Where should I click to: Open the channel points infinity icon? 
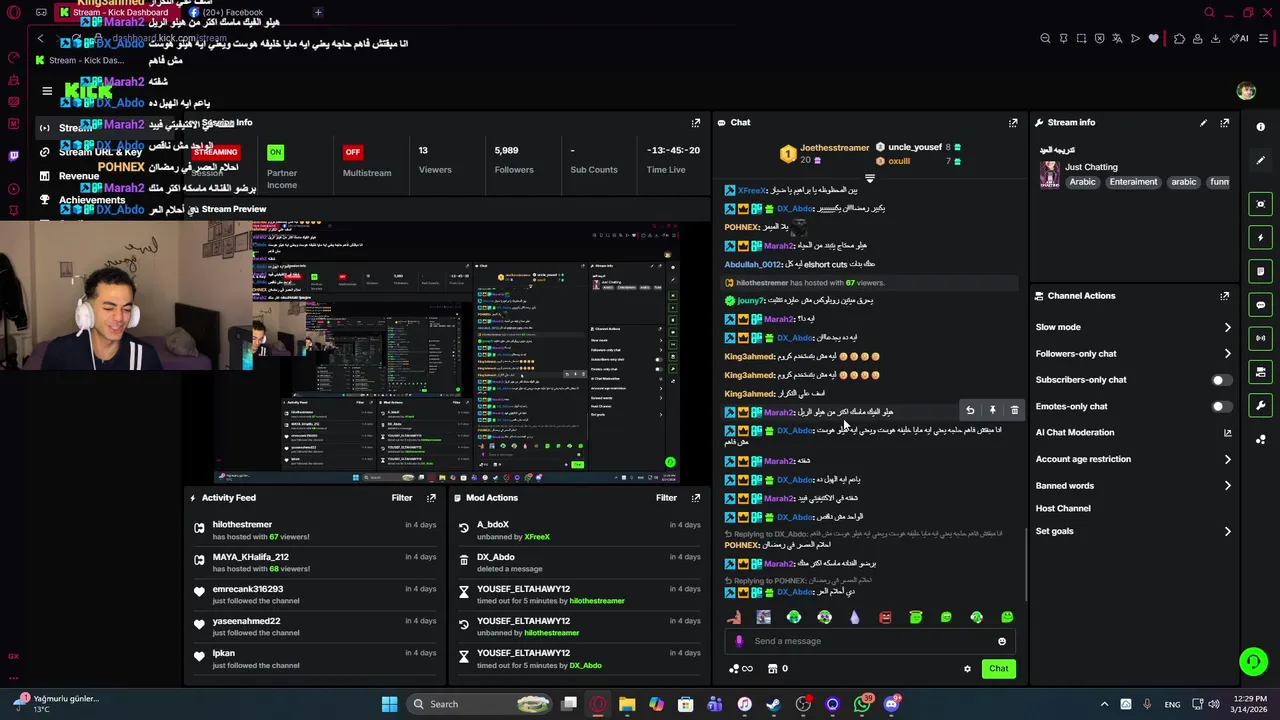coord(741,669)
